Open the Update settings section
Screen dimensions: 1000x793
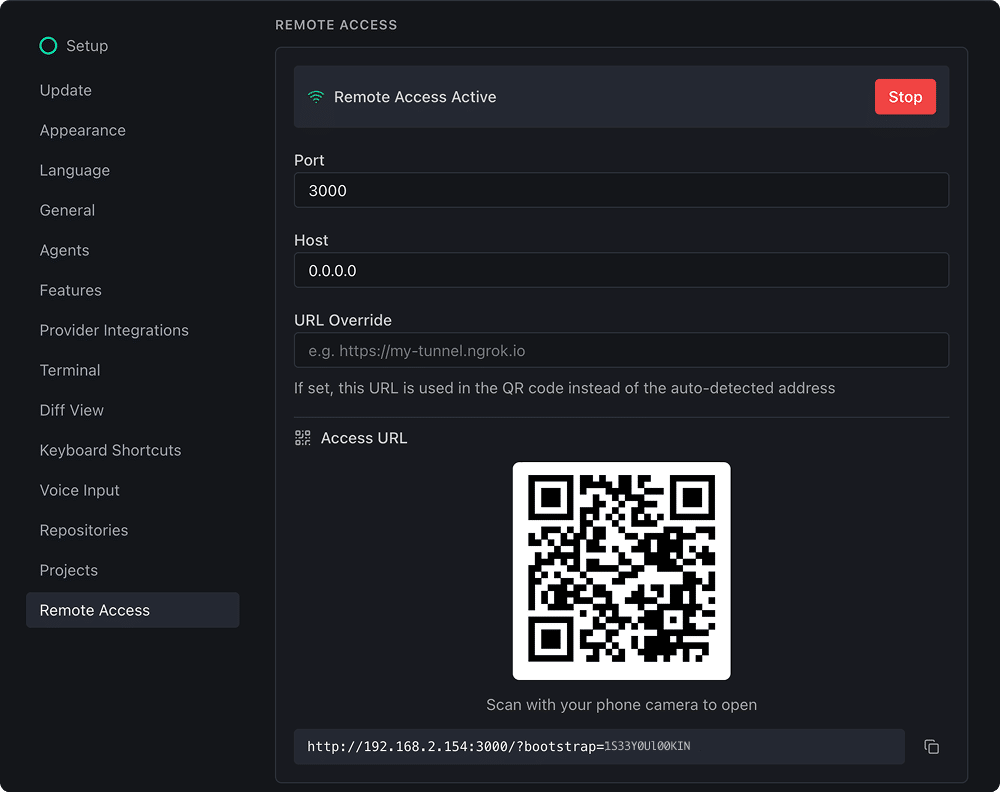point(66,90)
